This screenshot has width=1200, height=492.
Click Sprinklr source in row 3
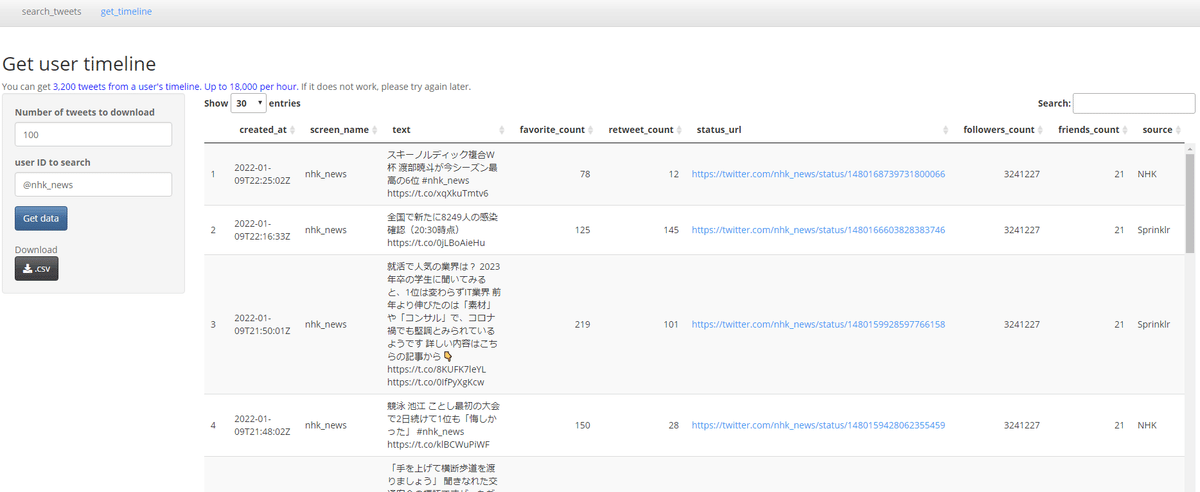[1153, 324]
